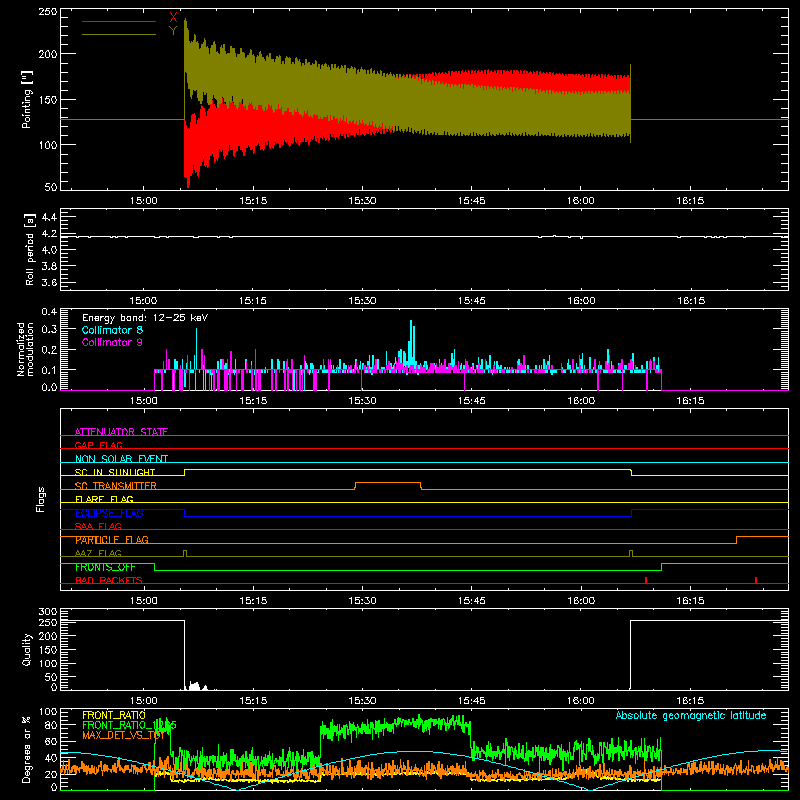Click the raised SC_TRANSMITTER step segment
The width and height of the screenshot is (800, 800).
tap(388, 483)
